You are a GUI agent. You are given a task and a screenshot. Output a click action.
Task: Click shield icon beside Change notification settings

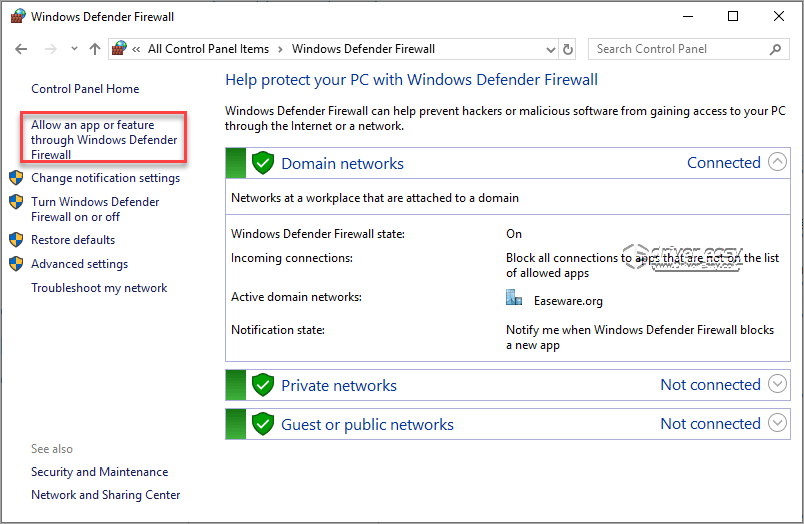coord(16,178)
